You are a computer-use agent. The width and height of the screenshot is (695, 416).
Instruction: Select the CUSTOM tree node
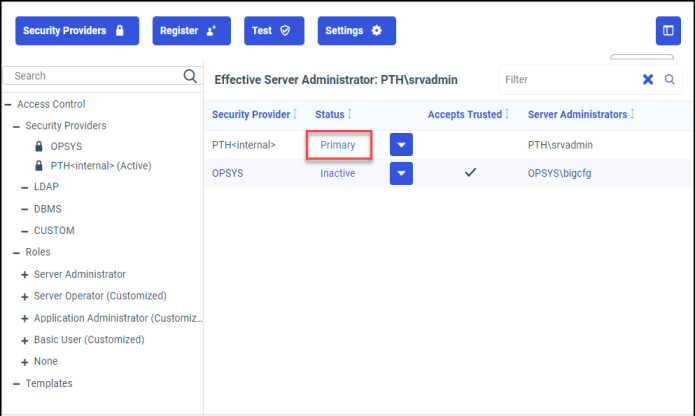[54, 230]
